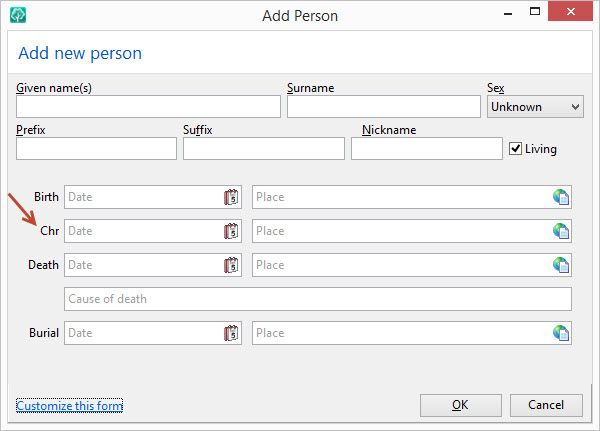Open the Burial date calendar icon

pyautogui.click(x=231, y=333)
